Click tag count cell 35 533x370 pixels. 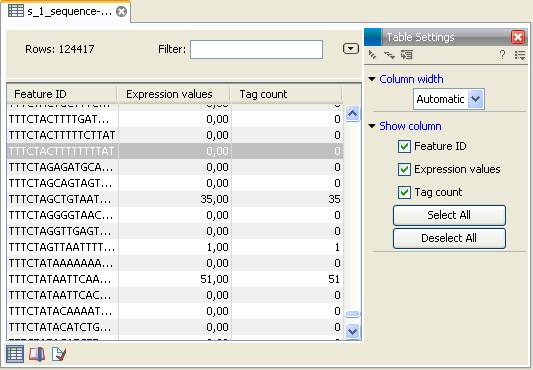point(334,199)
